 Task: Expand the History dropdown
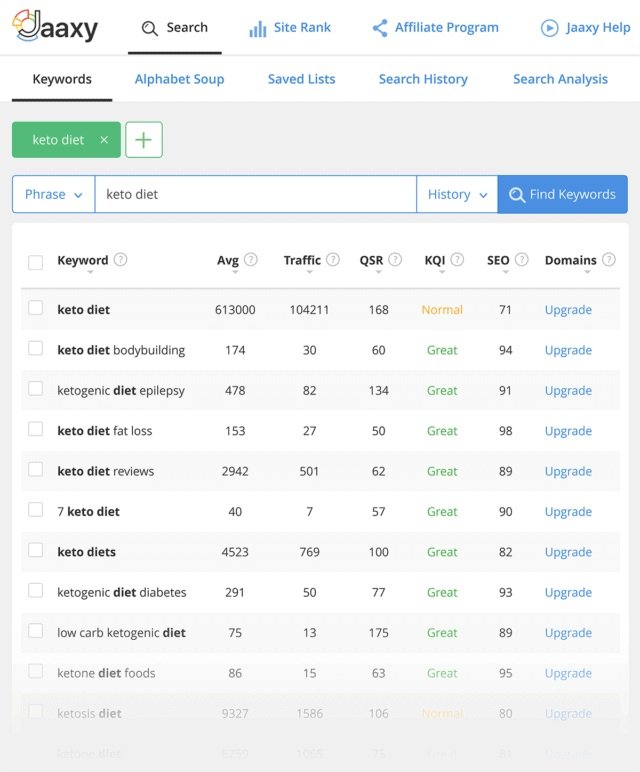click(457, 195)
